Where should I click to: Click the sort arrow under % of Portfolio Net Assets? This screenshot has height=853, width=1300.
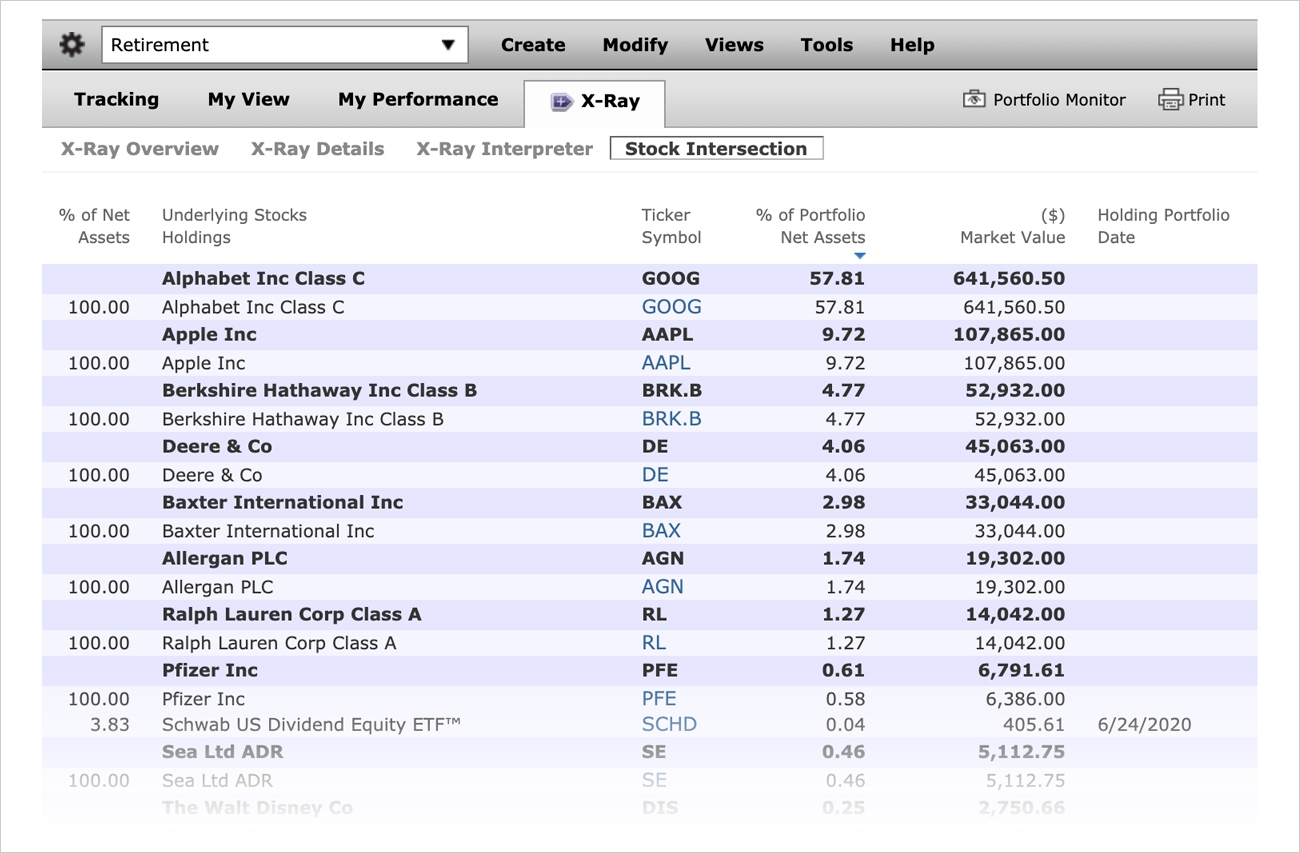[859, 256]
